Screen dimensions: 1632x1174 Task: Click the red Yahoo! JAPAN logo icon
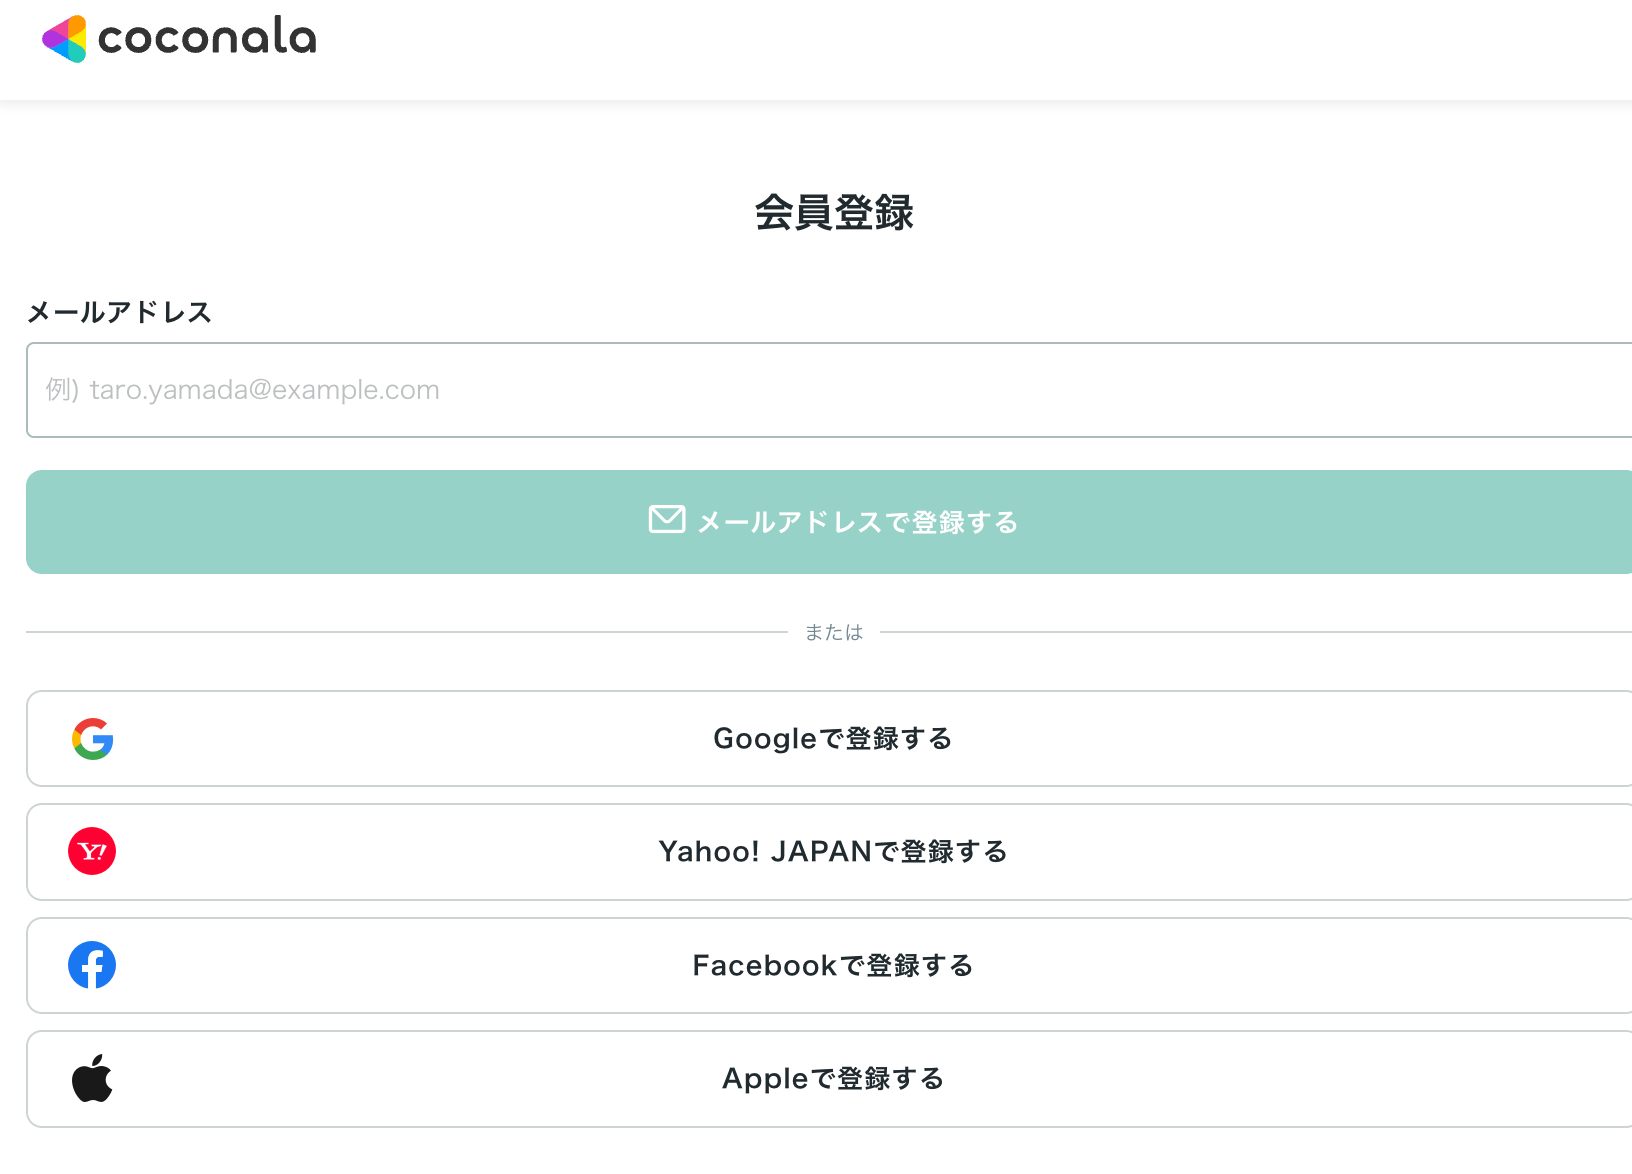[92, 852]
